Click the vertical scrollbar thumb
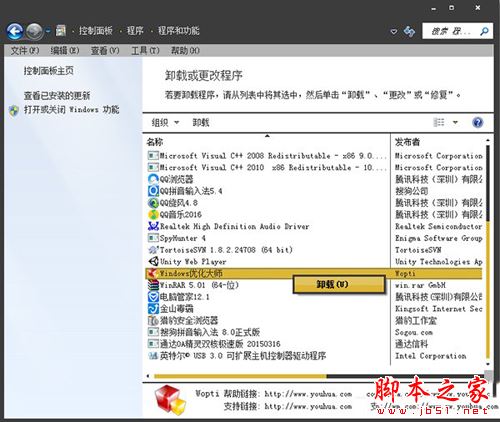Viewport: 500px width, 422px height. [488, 183]
